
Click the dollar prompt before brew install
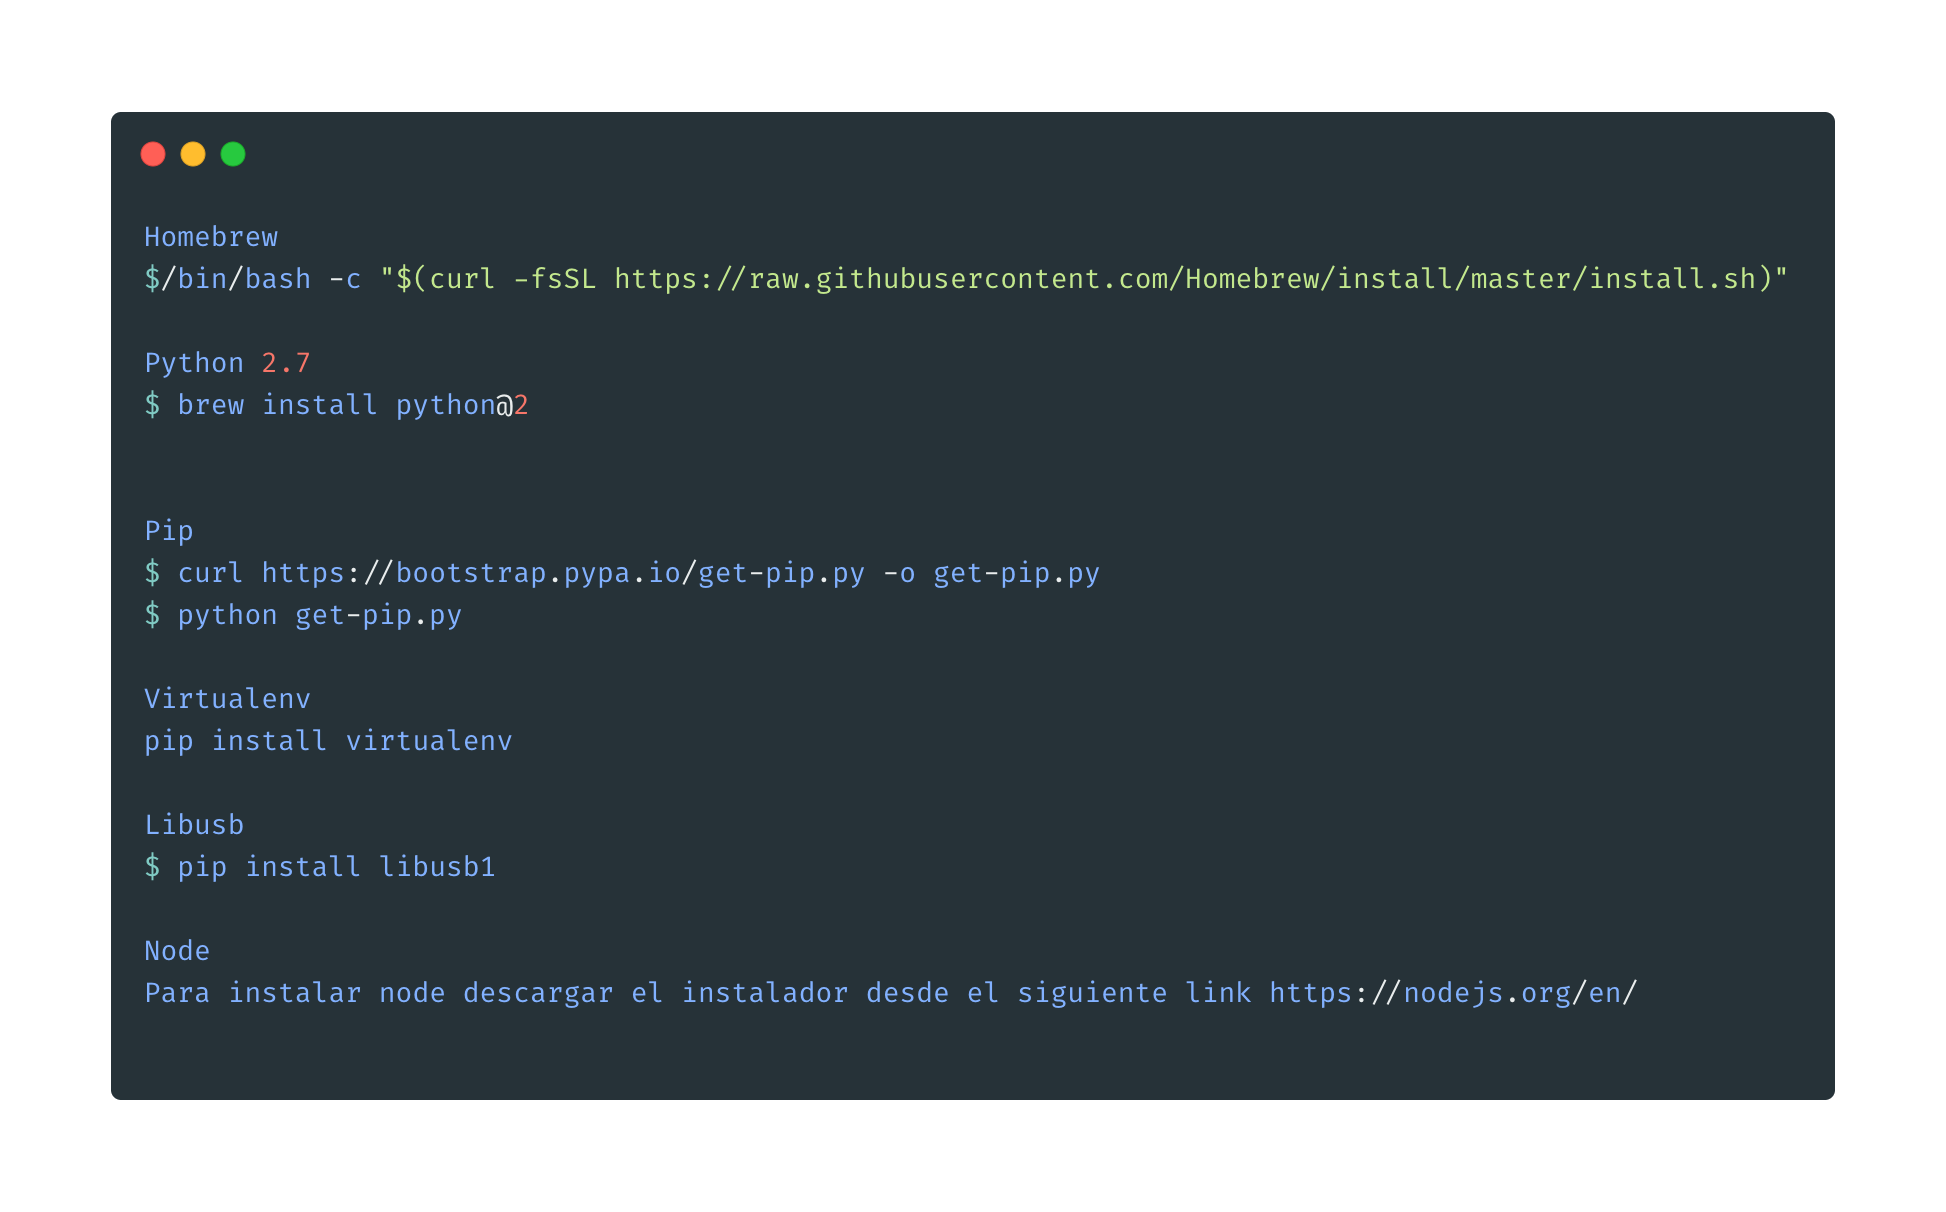pos(152,405)
